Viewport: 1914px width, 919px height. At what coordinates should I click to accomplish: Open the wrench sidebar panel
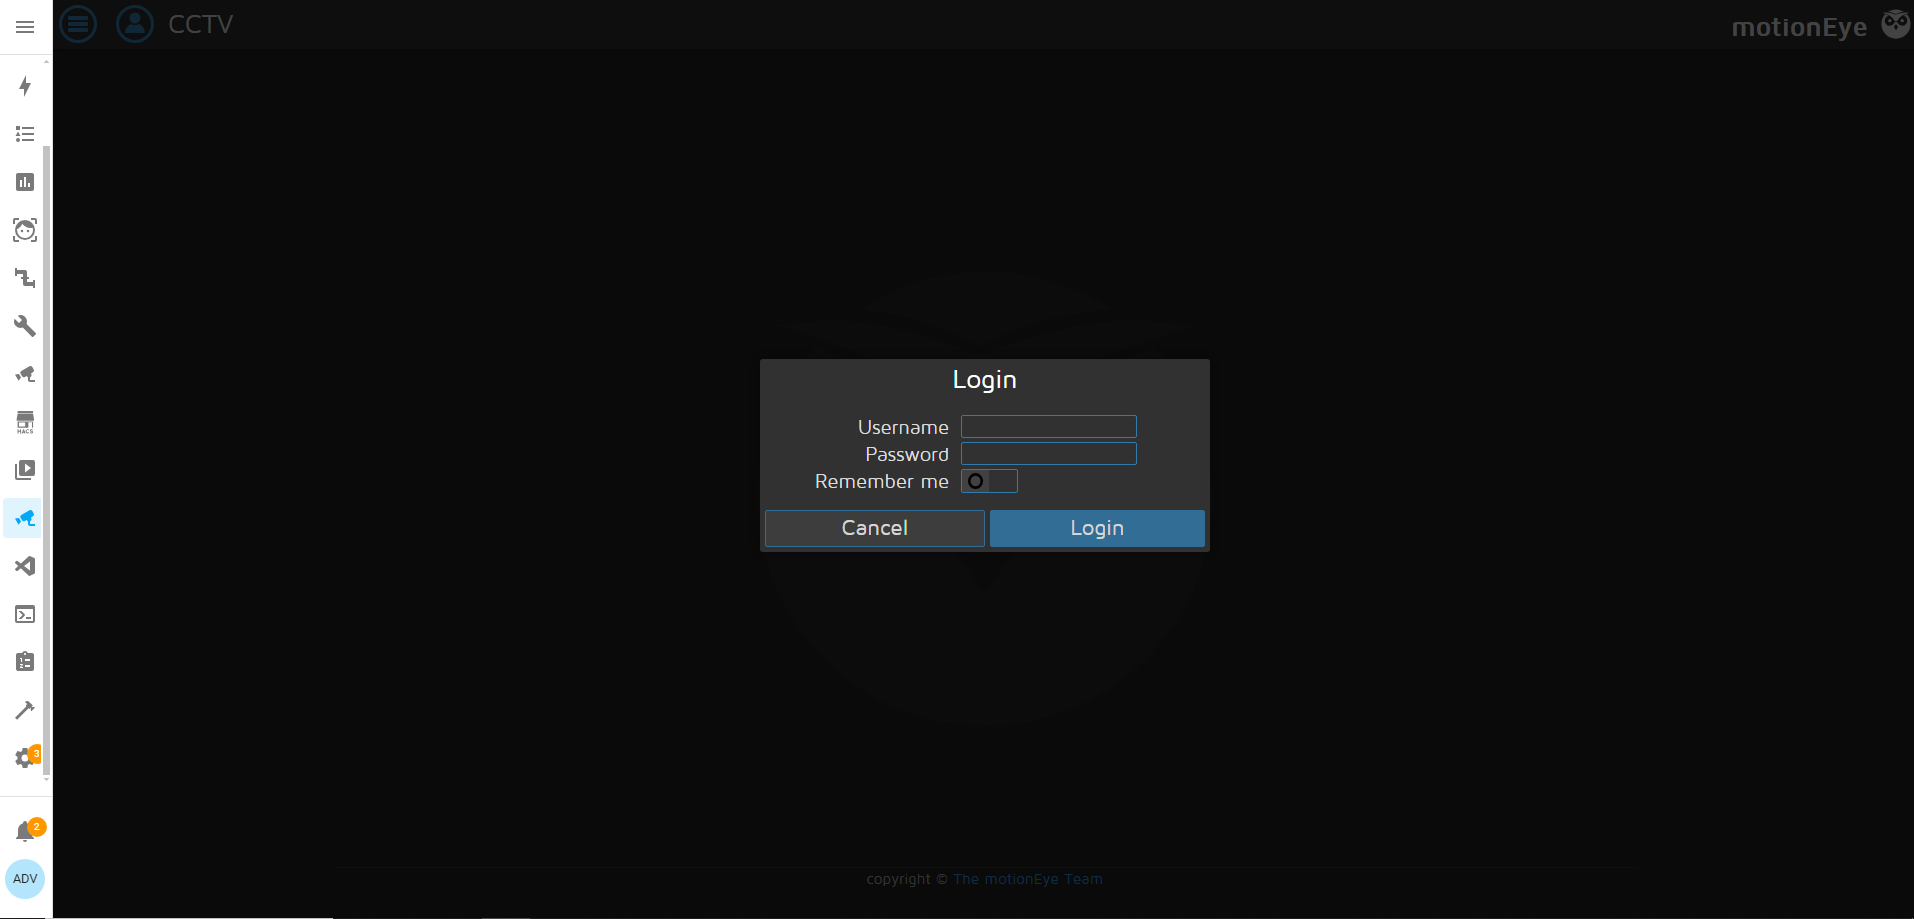pyautogui.click(x=25, y=326)
